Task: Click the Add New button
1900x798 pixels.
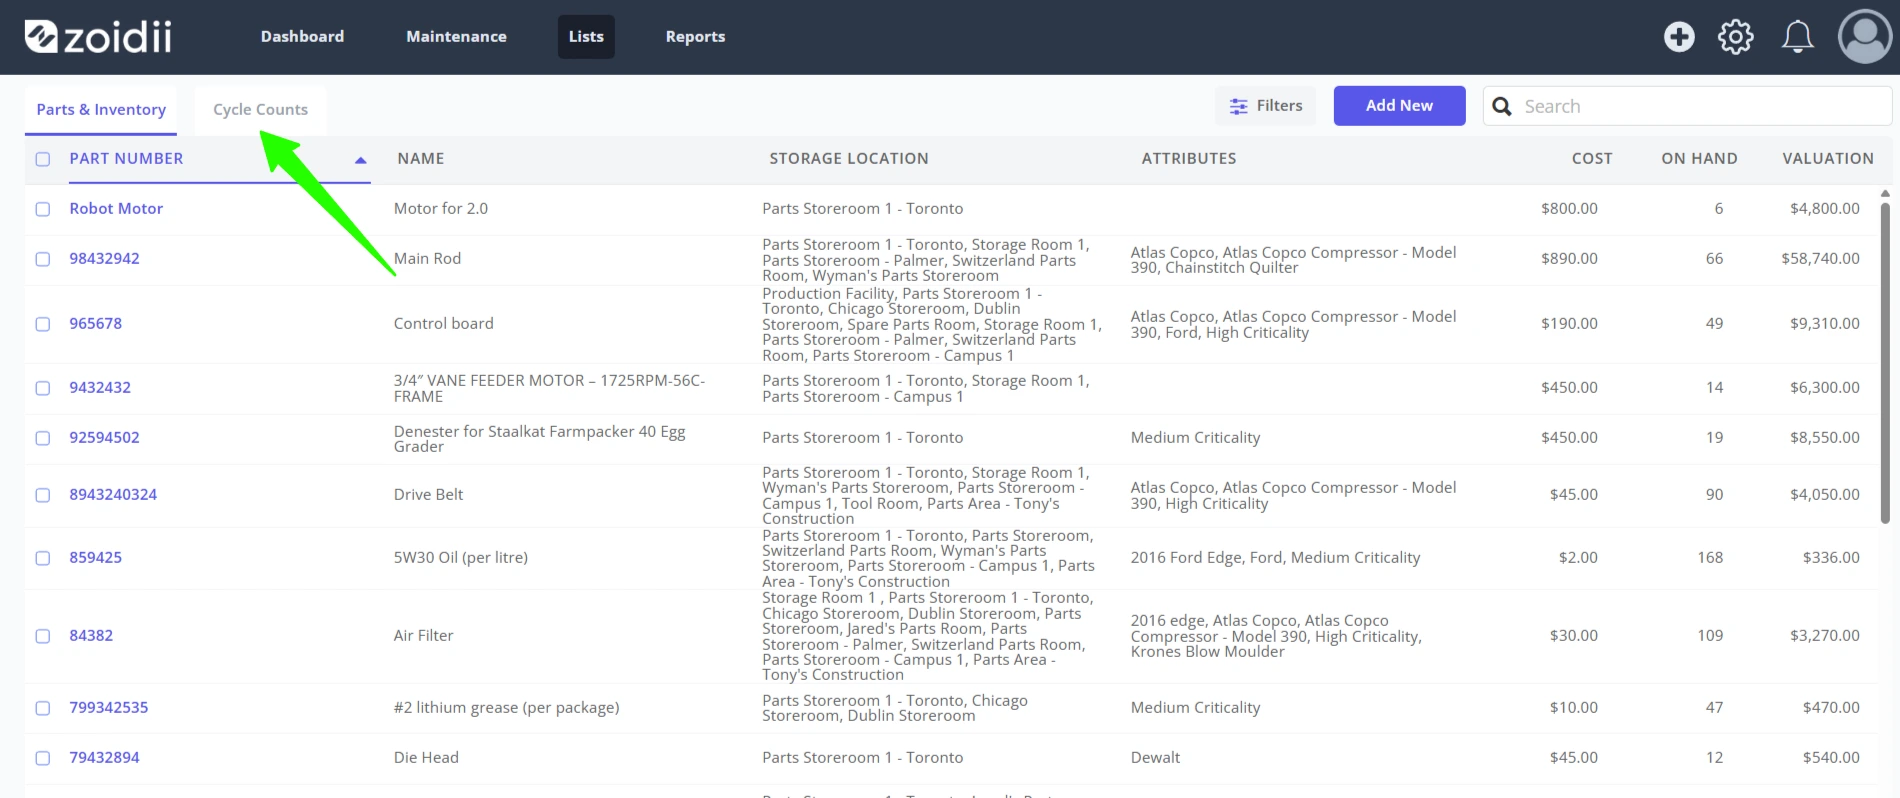Action: (x=1399, y=106)
